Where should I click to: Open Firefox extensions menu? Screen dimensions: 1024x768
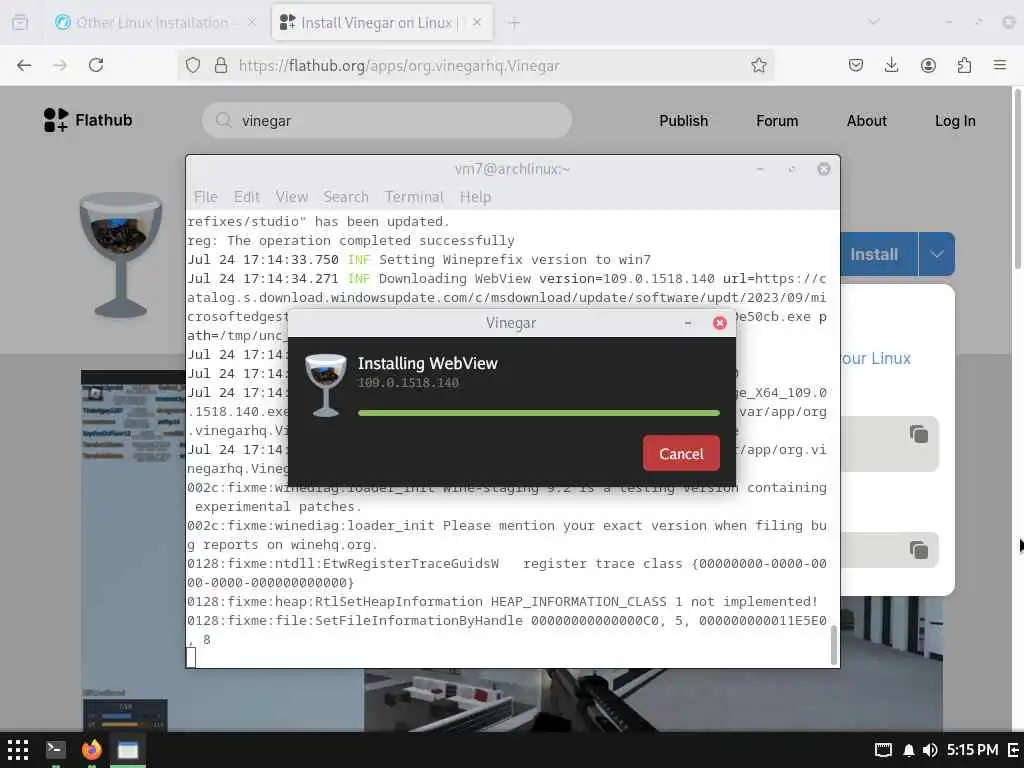pos(964,65)
